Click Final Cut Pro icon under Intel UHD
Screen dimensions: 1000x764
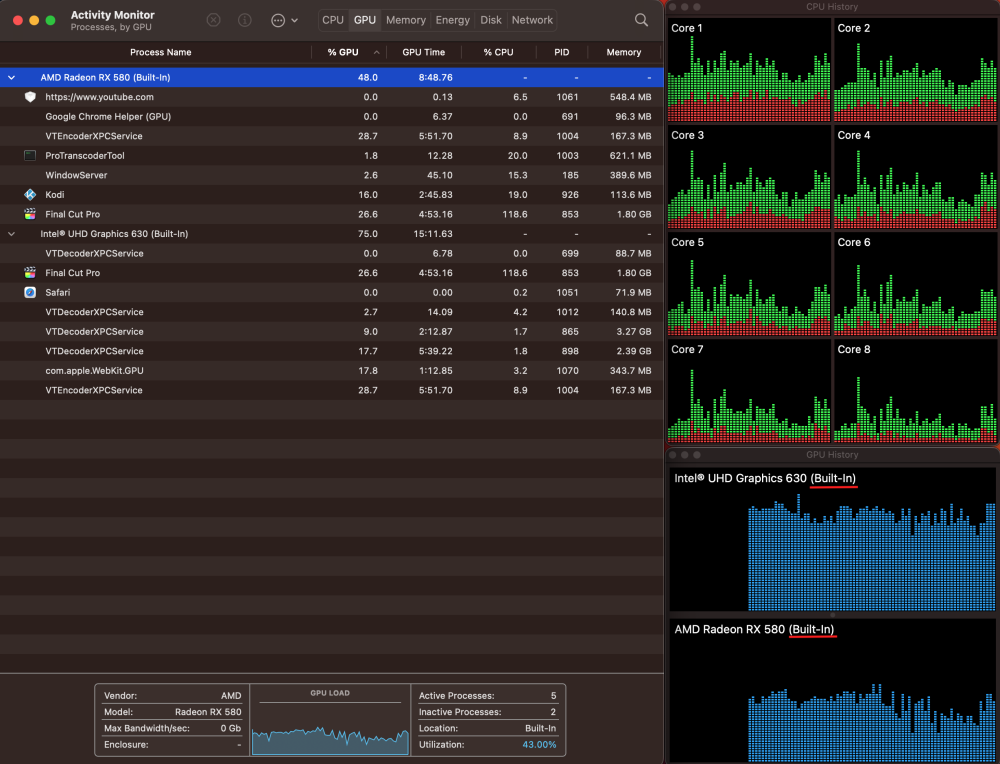30,273
